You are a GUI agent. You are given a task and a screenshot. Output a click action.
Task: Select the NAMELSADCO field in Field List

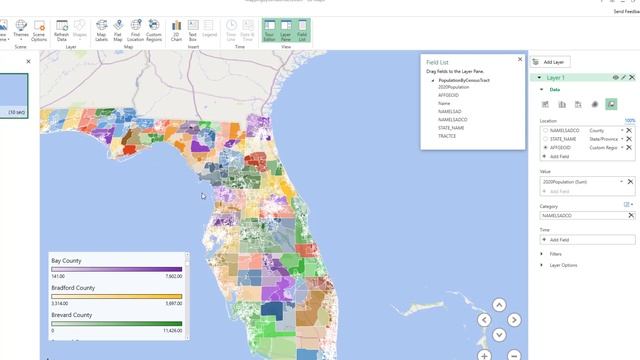click(453, 120)
